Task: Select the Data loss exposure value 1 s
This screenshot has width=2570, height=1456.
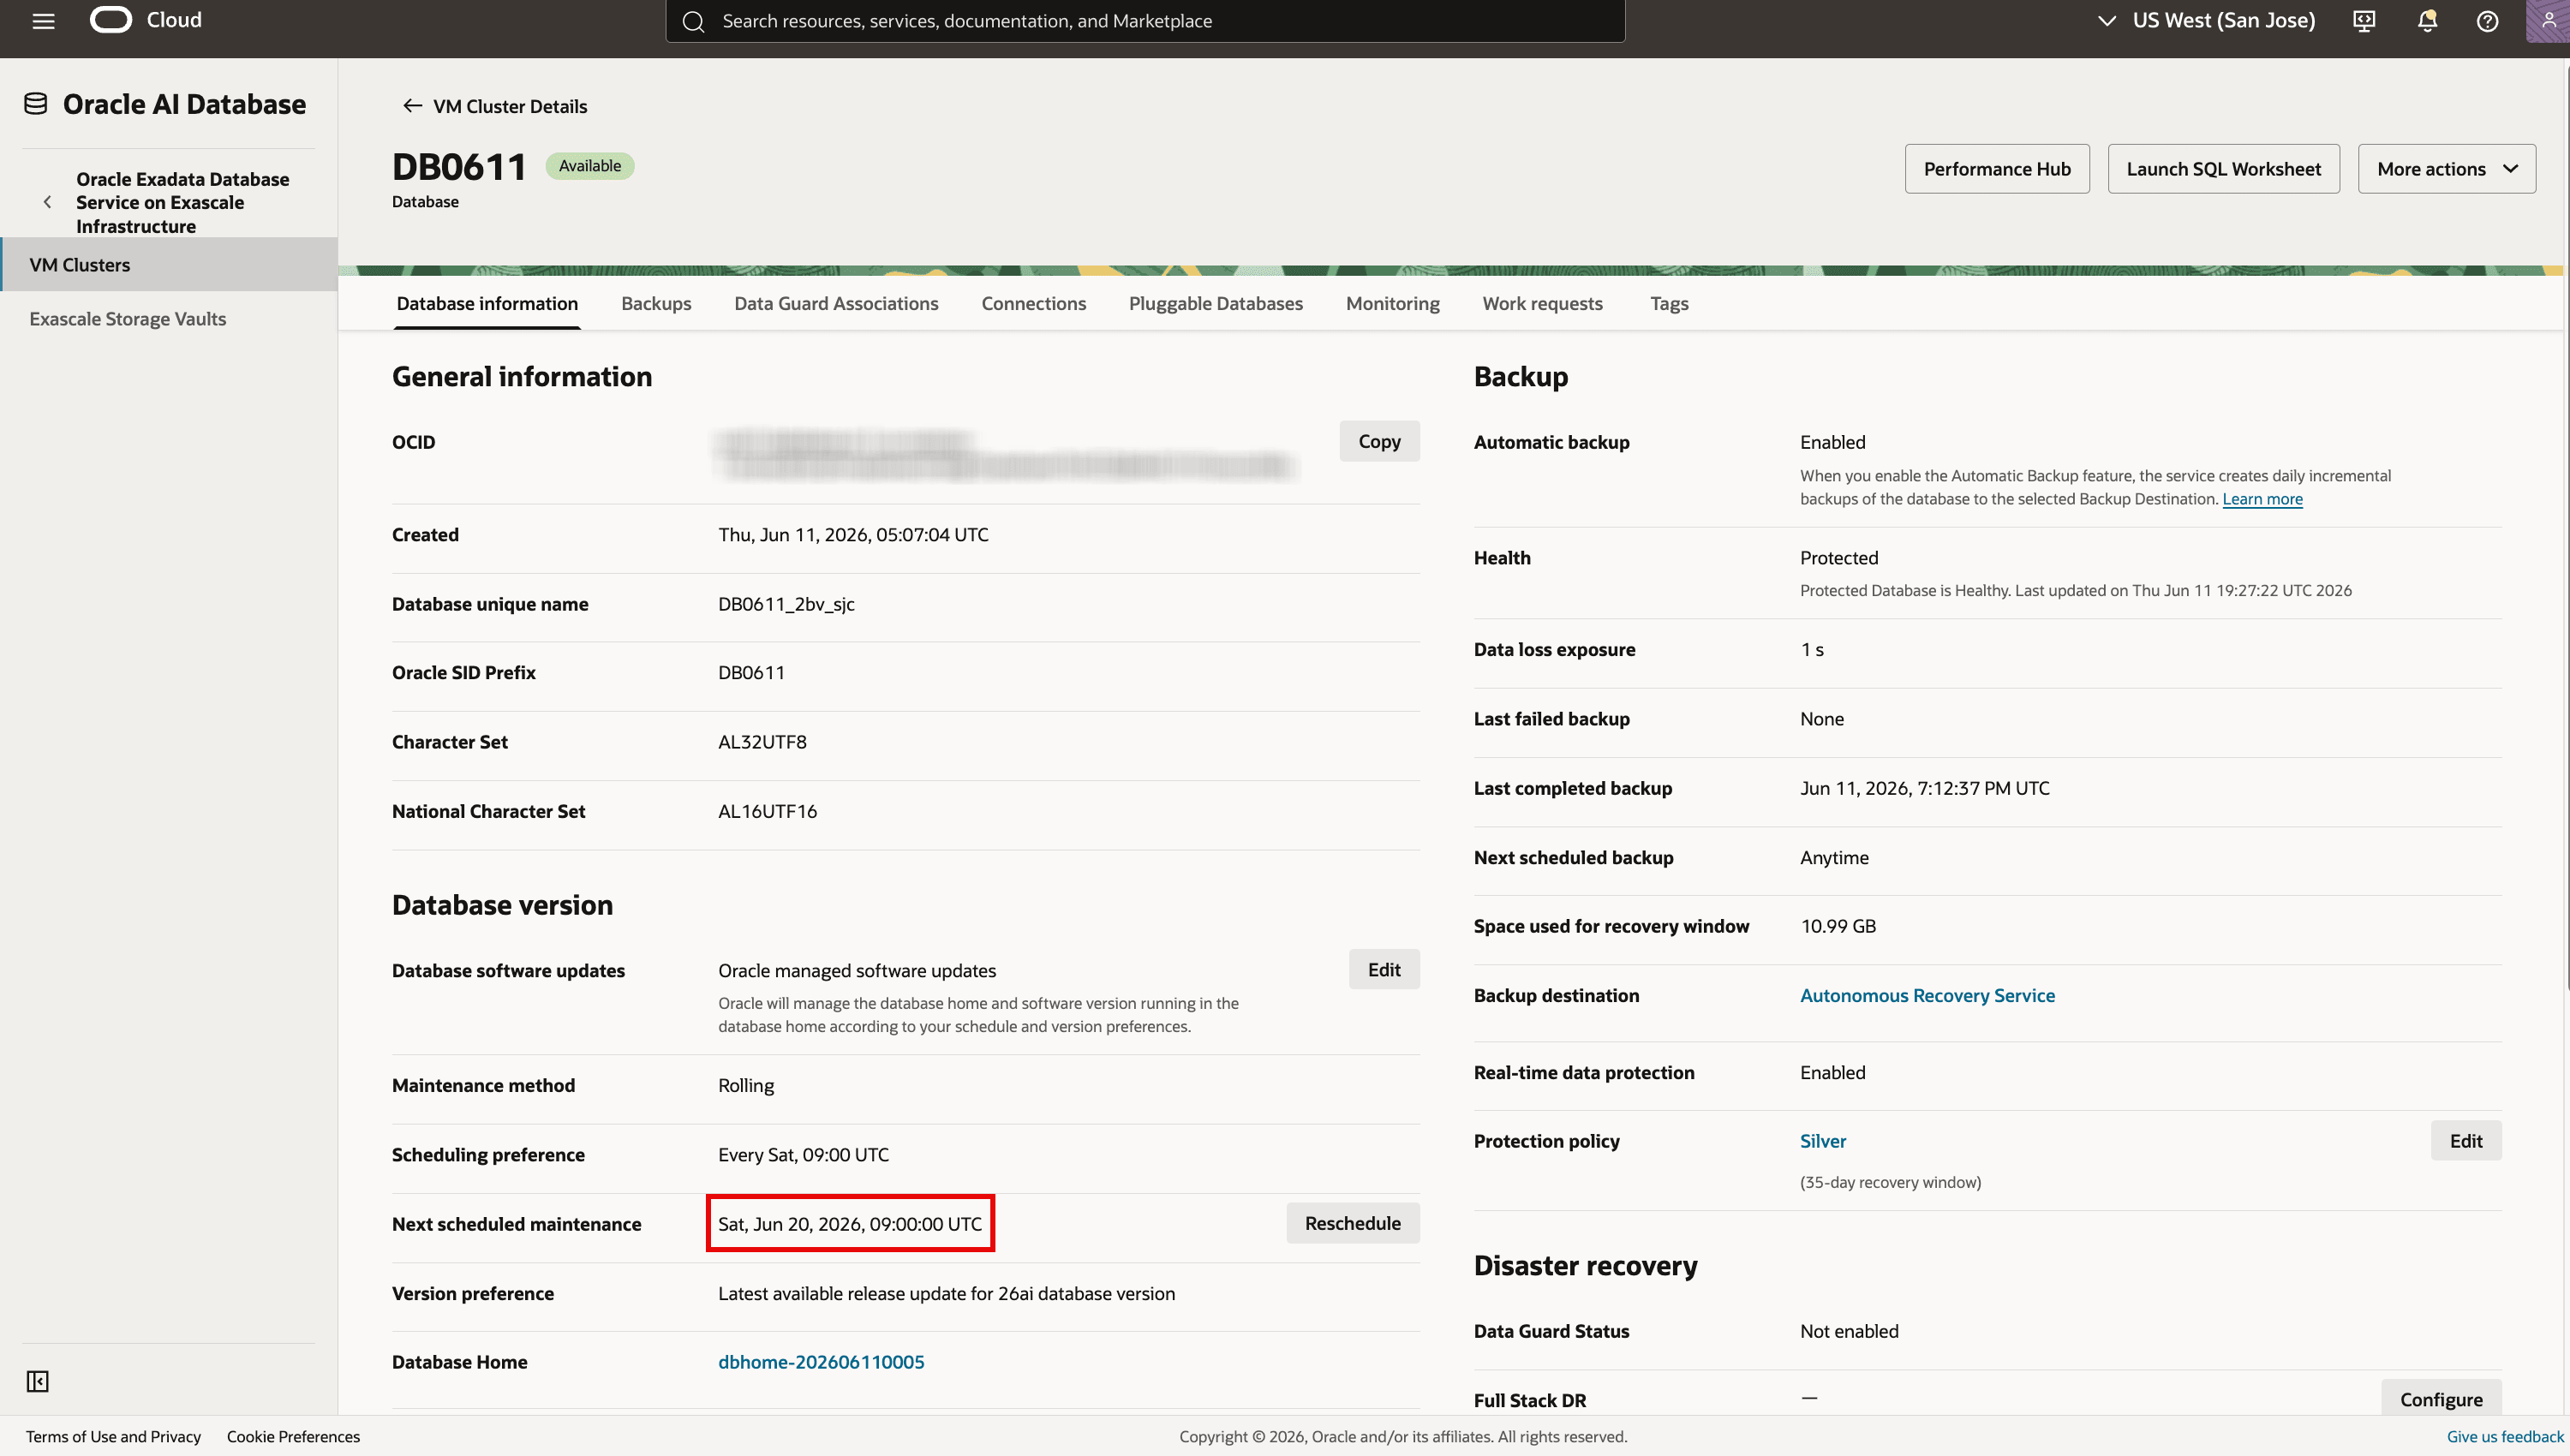Action: pos(1812,649)
